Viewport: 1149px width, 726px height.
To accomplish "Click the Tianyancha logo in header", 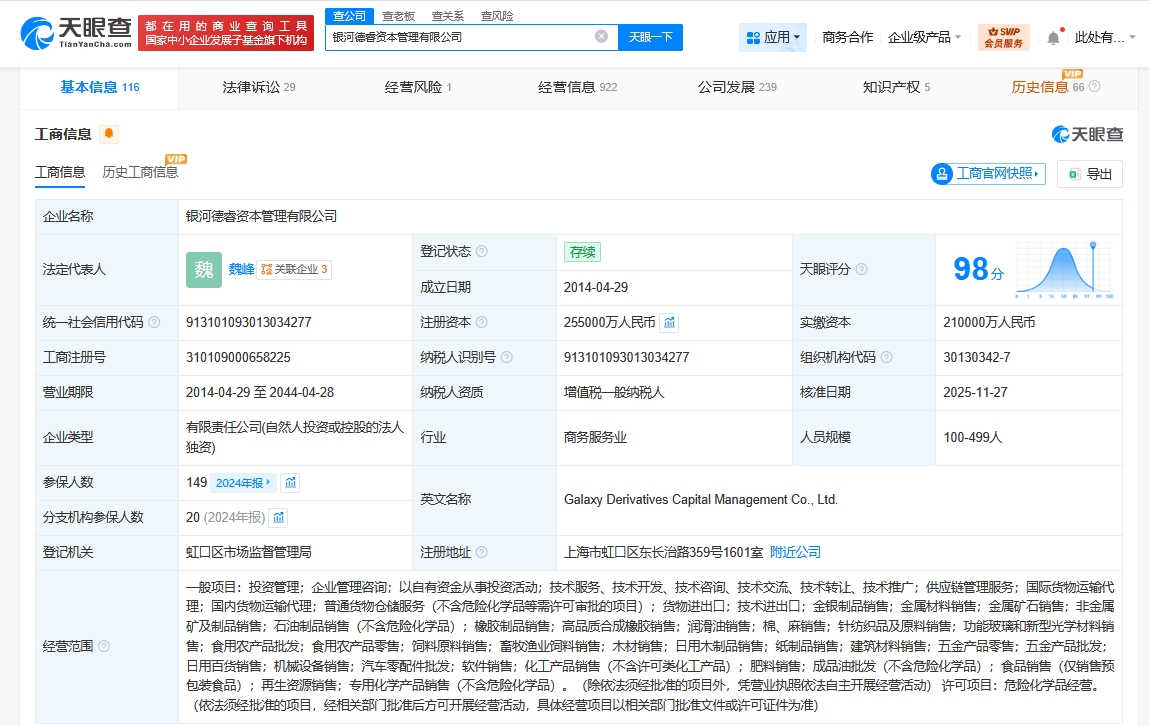I will pos(76,37).
